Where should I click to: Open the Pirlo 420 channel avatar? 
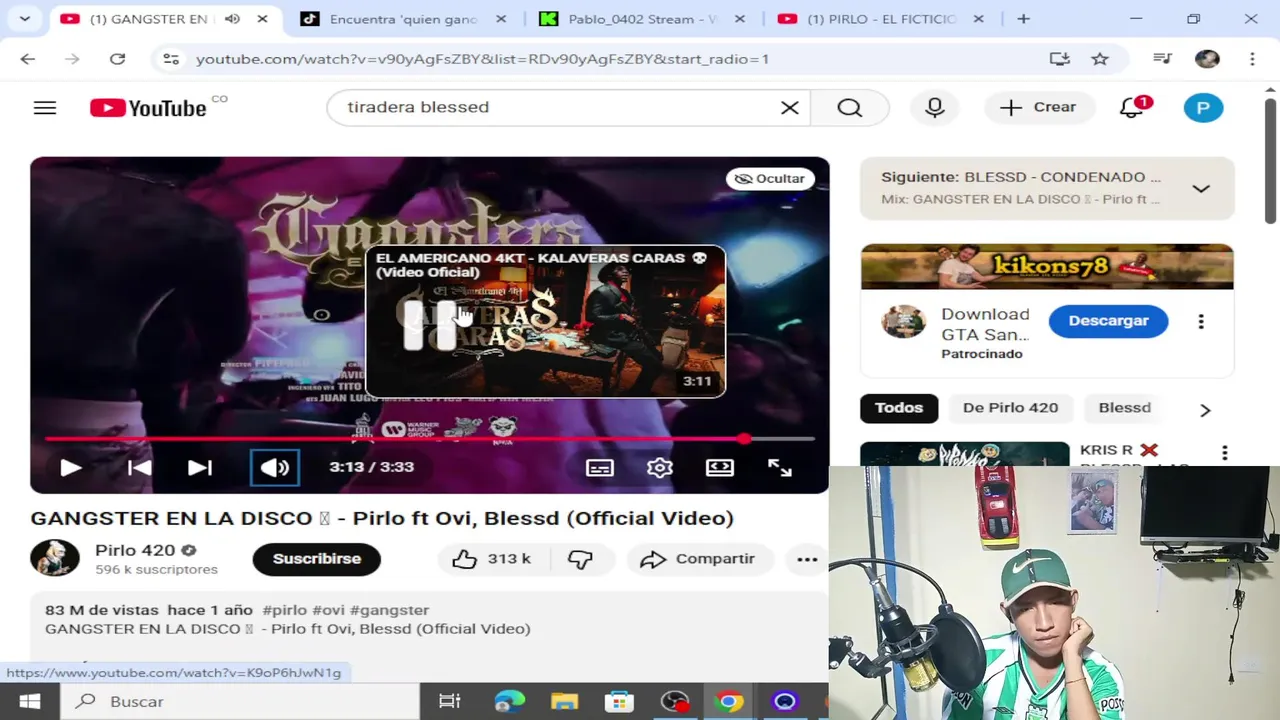point(55,558)
